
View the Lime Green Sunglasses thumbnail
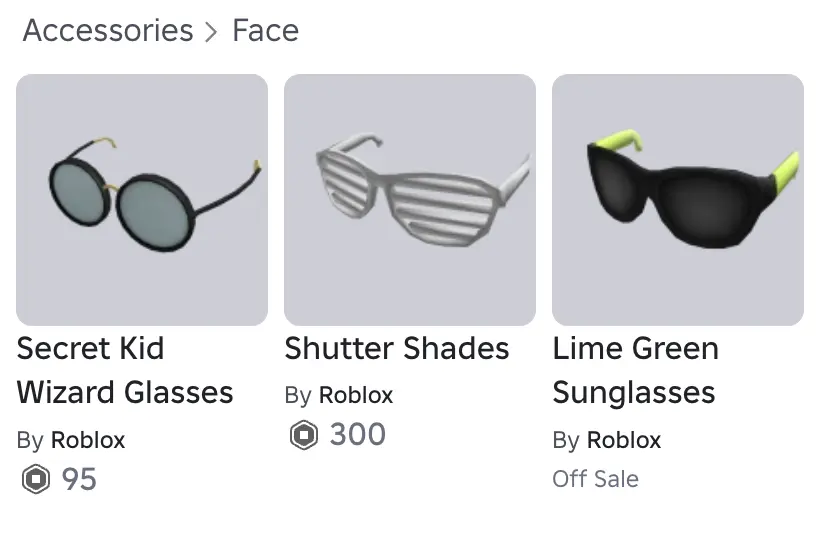[x=678, y=200]
